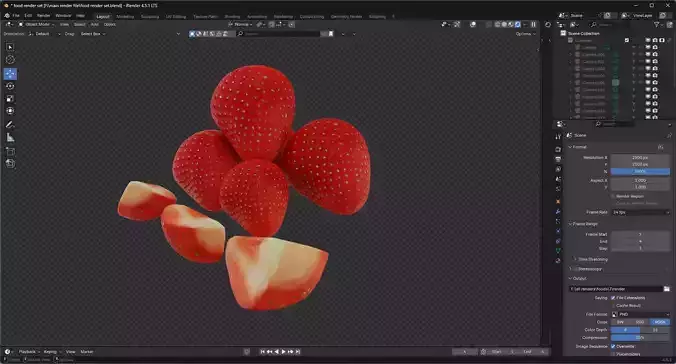The height and width of the screenshot is (364, 676).
Task: Jump to the first frame
Action: tap(262, 352)
